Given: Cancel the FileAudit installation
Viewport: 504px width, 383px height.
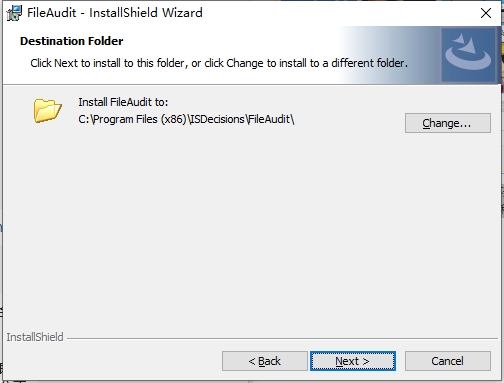Looking at the screenshot, I should pos(448,361).
